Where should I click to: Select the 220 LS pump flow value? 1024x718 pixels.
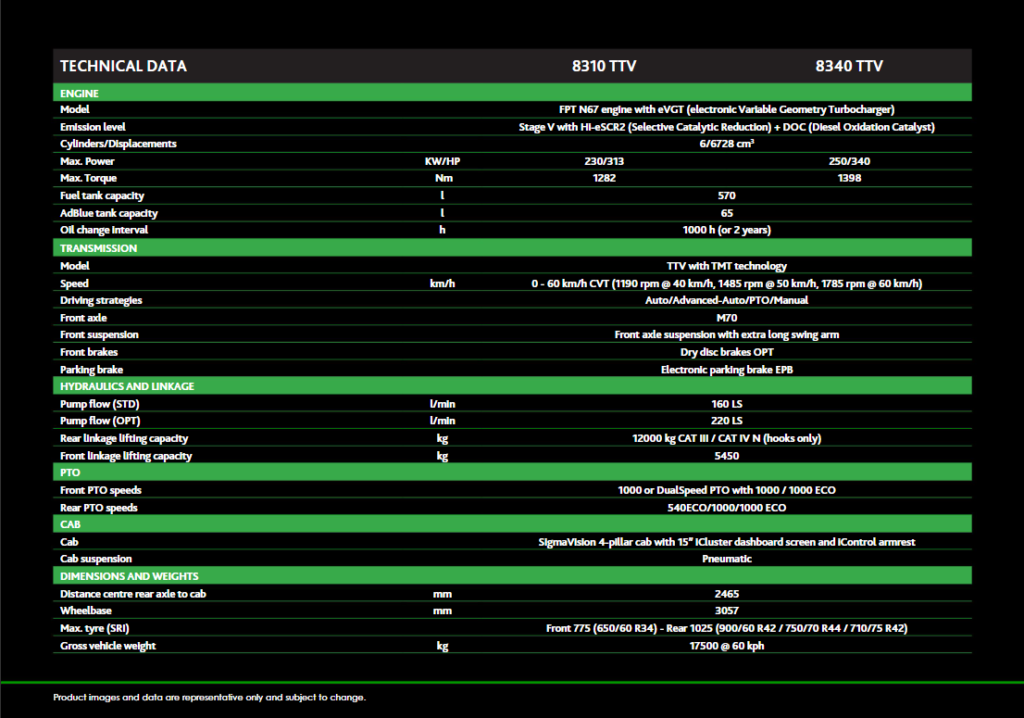[727, 421]
